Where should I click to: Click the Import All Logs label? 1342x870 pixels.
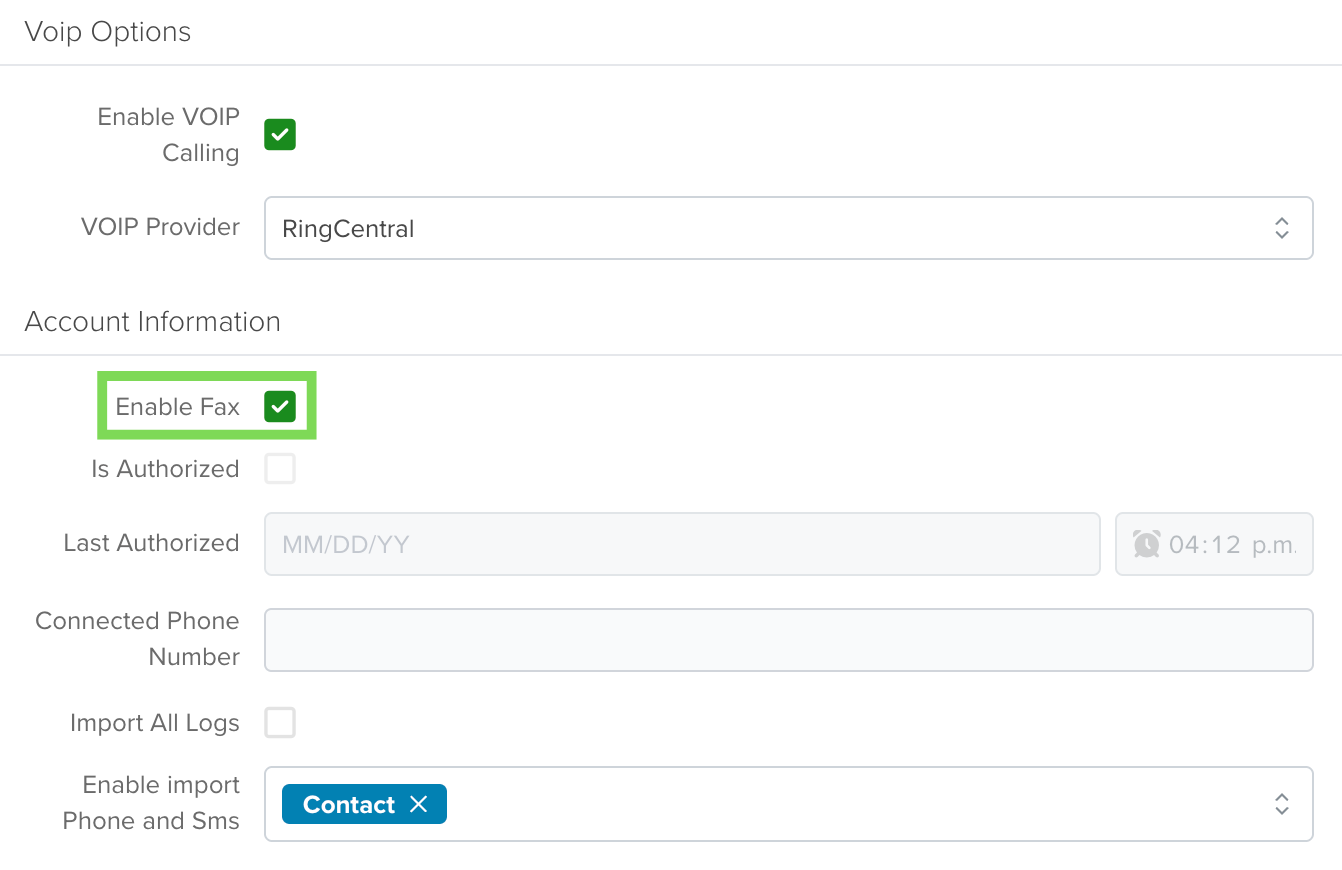click(155, 723)
